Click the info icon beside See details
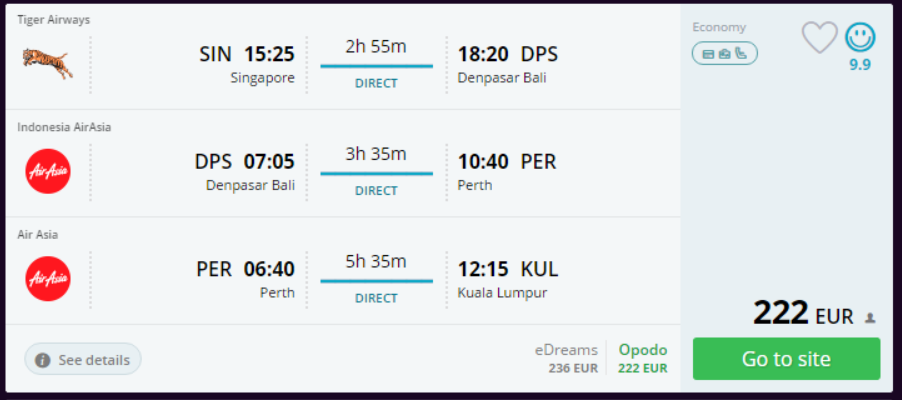902x400 pixels. [42, 360]
